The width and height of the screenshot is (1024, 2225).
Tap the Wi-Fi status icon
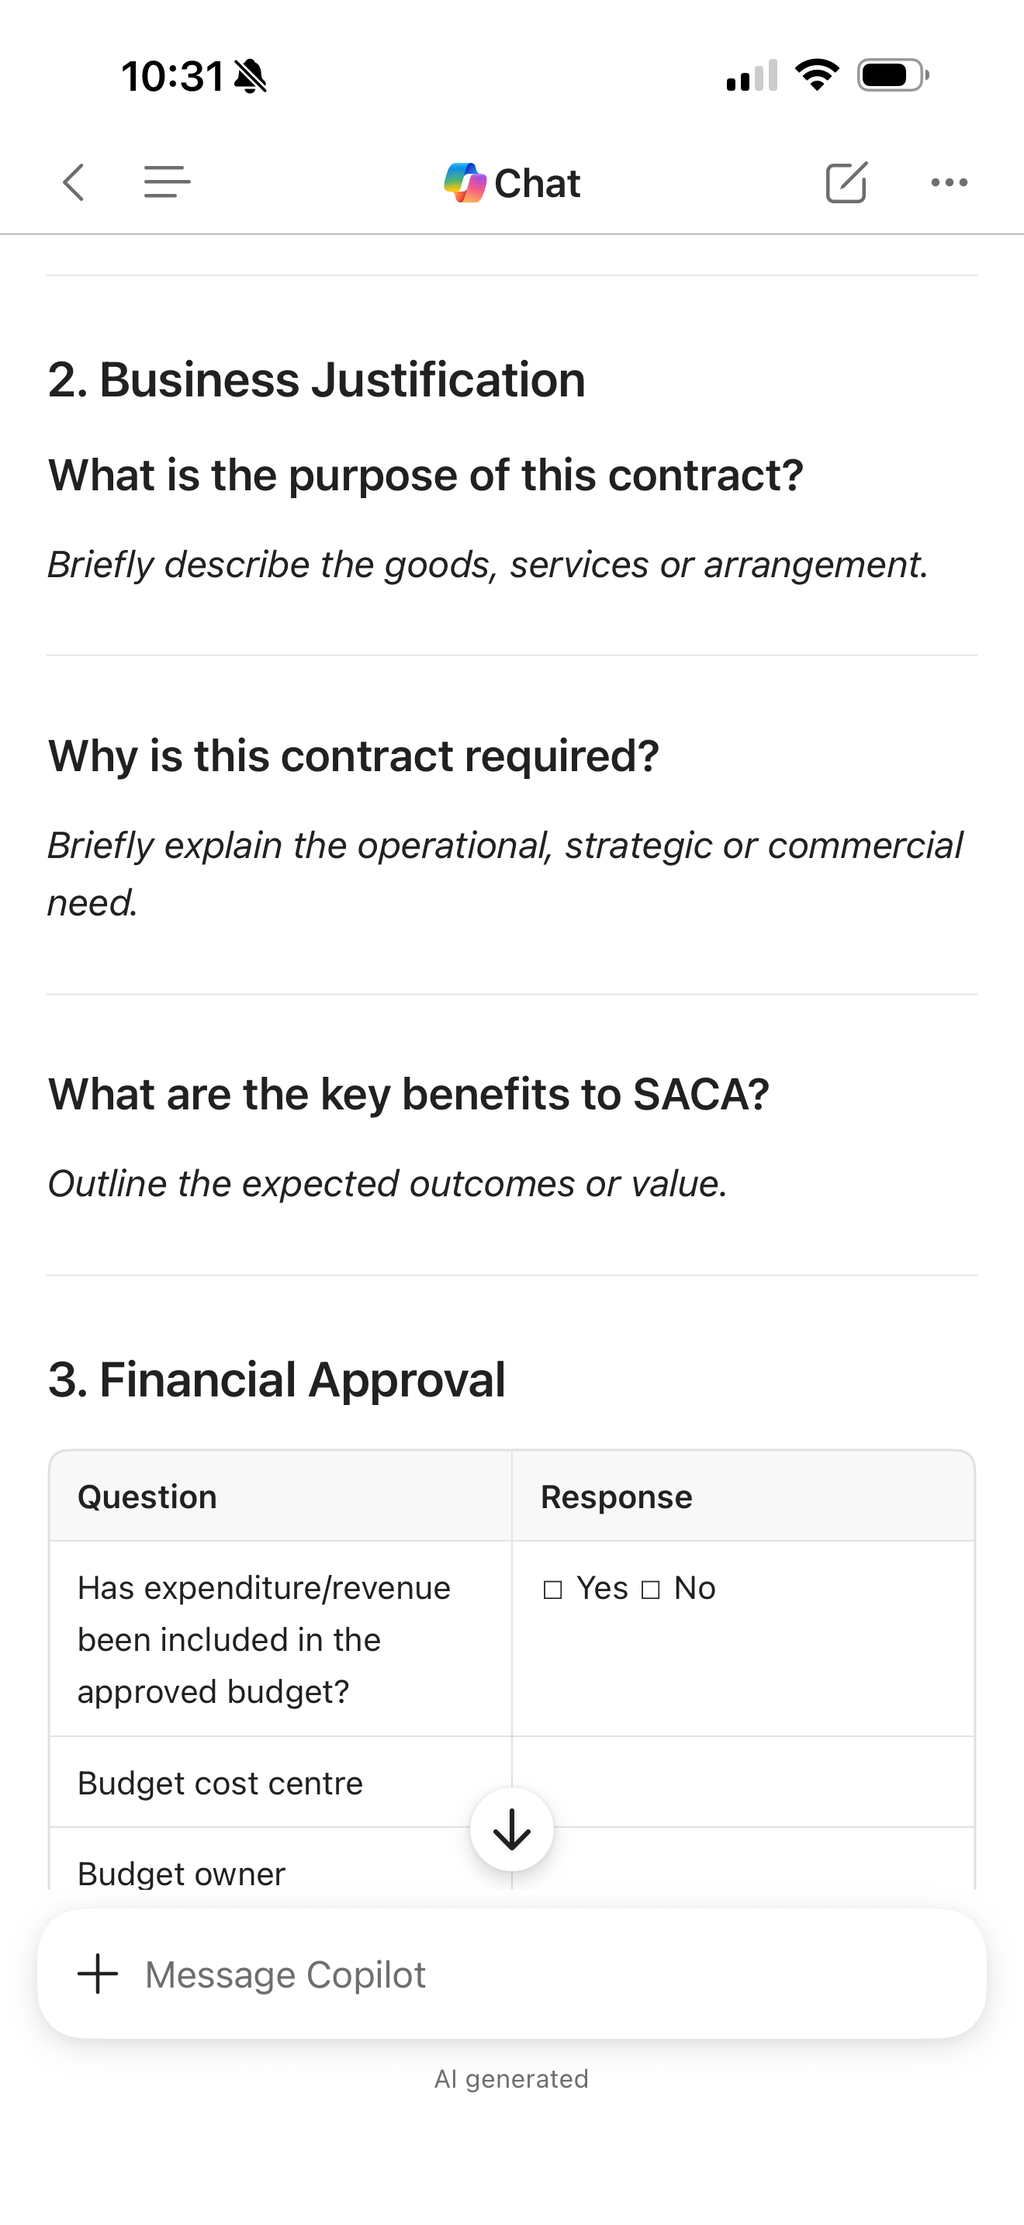point(817,75)
